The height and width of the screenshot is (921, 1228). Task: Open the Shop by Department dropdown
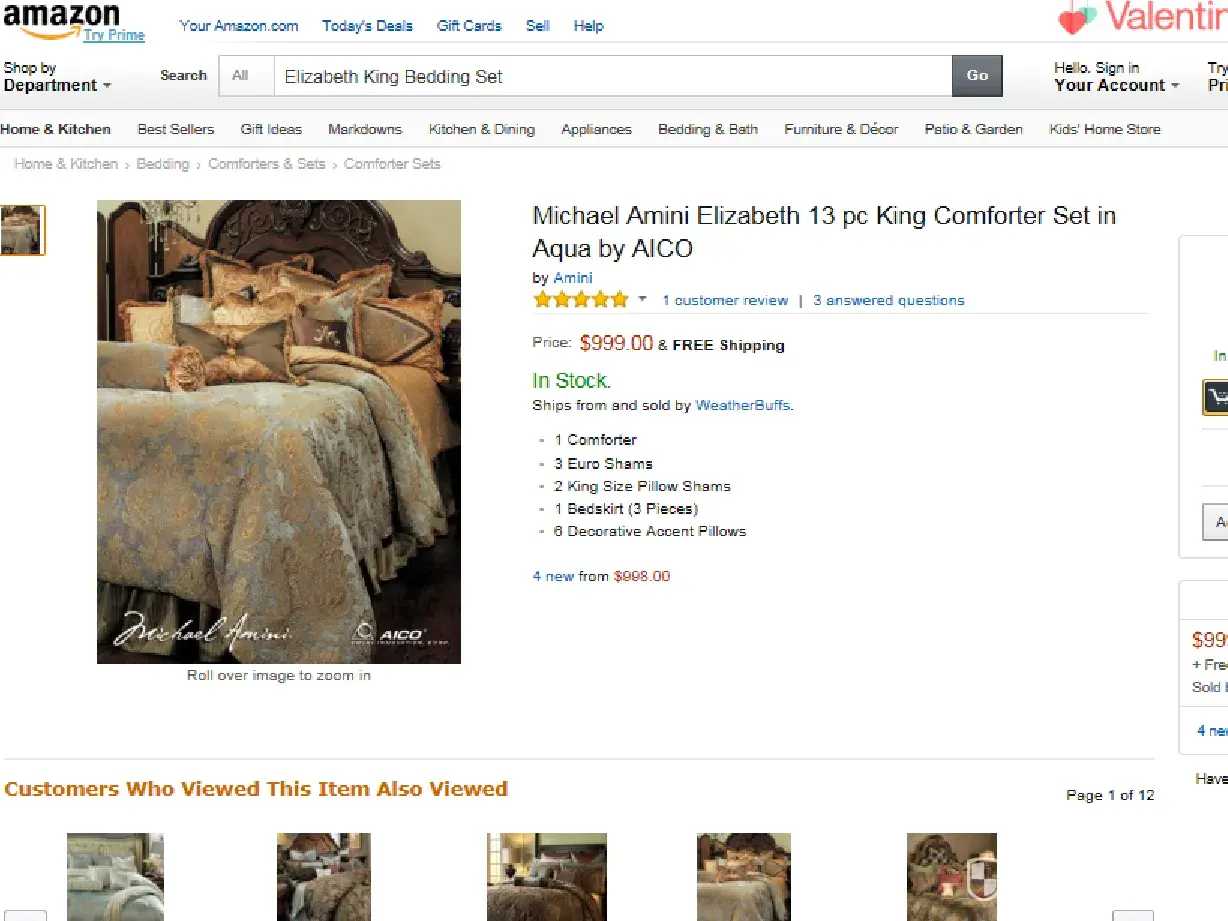click(x=57, y=77)
